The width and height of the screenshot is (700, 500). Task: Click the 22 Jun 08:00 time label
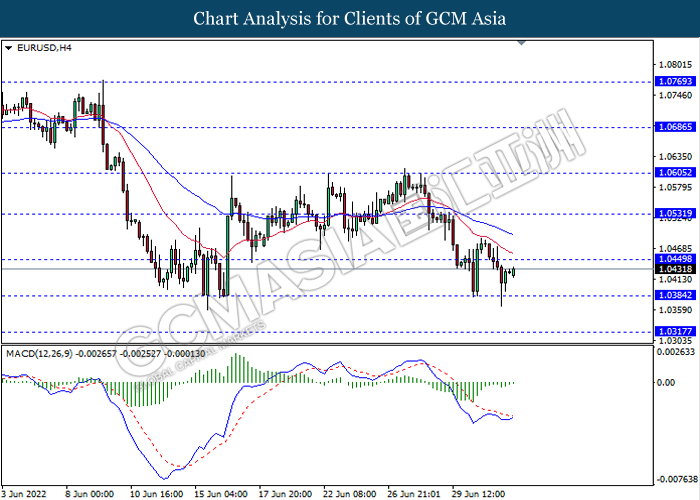point(350,494)
